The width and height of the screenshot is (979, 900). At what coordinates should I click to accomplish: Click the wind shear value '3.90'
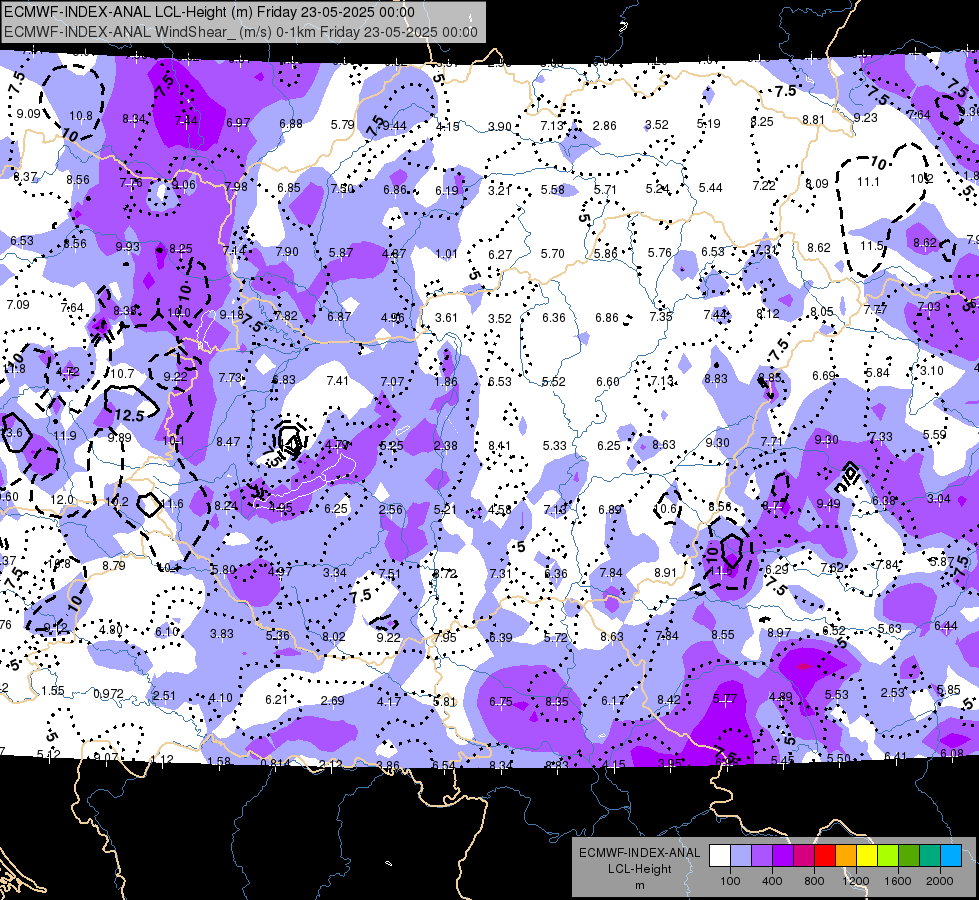pos(499,127)
